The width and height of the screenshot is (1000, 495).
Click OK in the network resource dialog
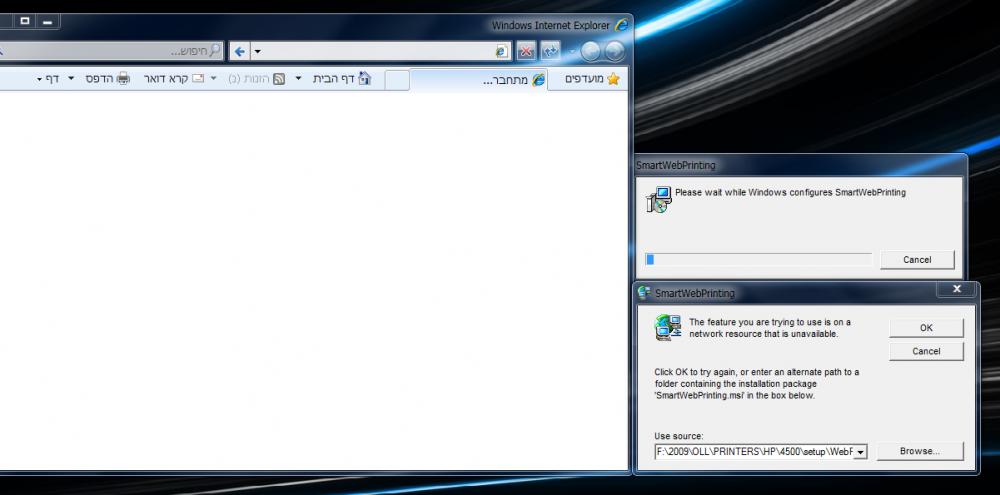click(926, 327)
